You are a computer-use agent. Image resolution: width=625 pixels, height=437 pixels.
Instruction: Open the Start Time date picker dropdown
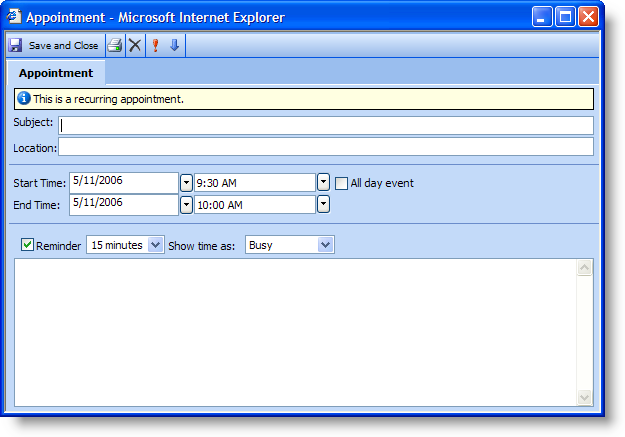pos(186,183)
